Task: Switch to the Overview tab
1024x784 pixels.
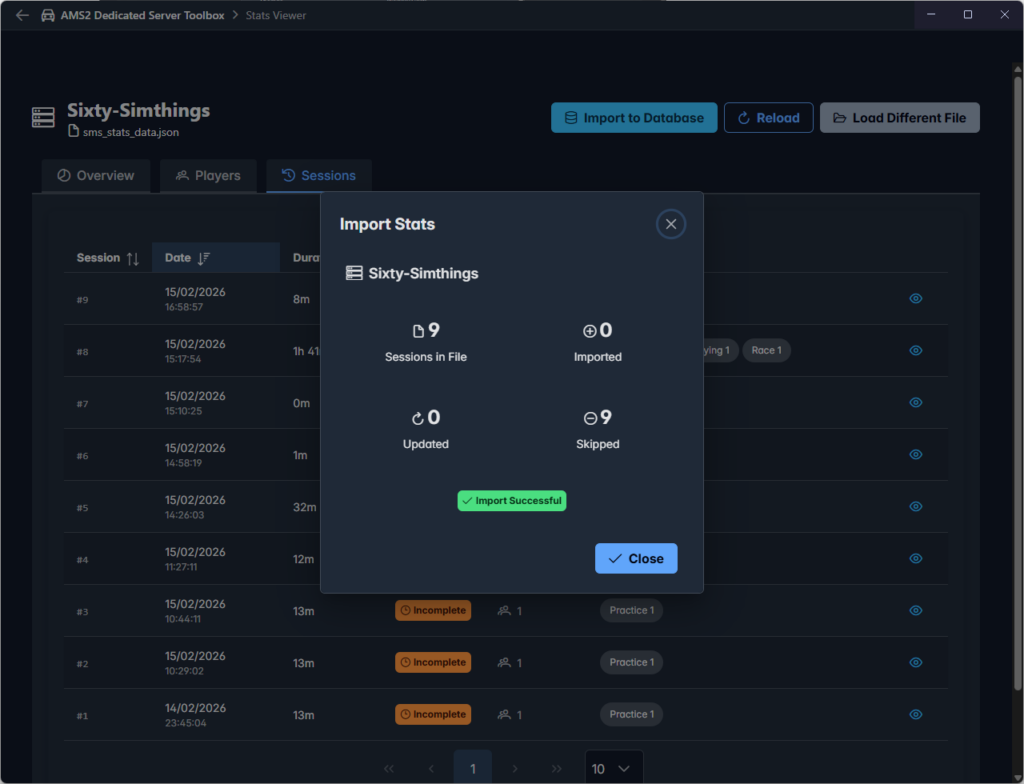Action: (95, 176)
